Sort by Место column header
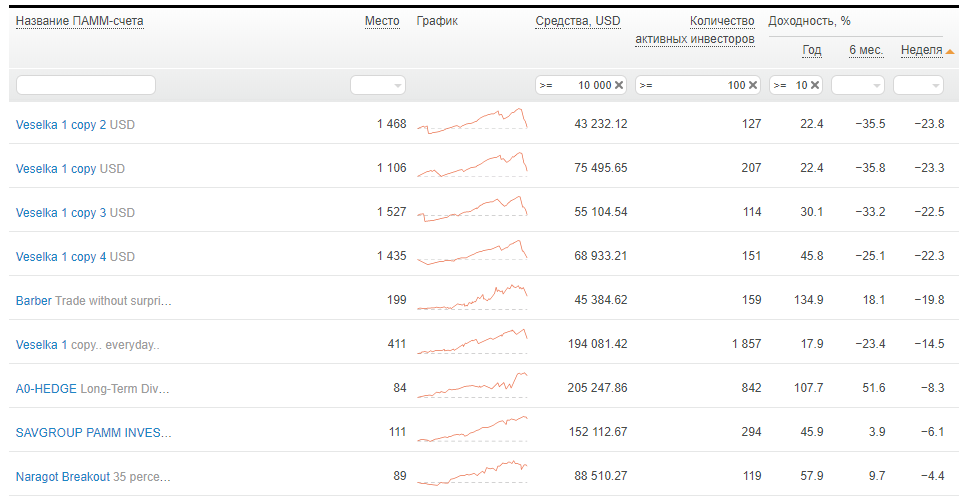964x501 pixels. (x=382, y=21)
